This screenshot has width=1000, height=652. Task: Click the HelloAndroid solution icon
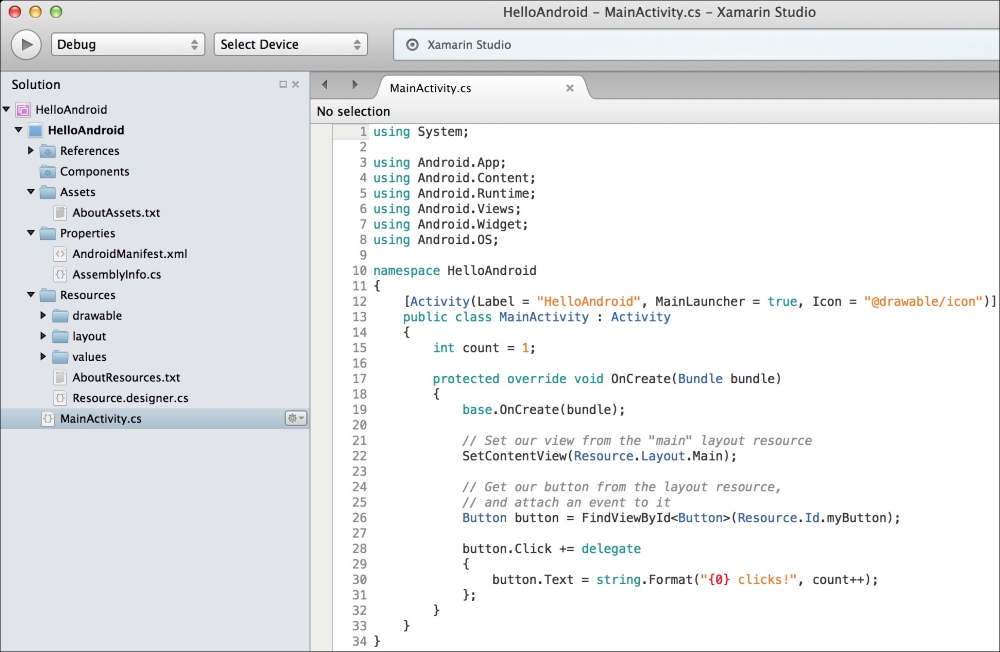[x=23, y=110]
